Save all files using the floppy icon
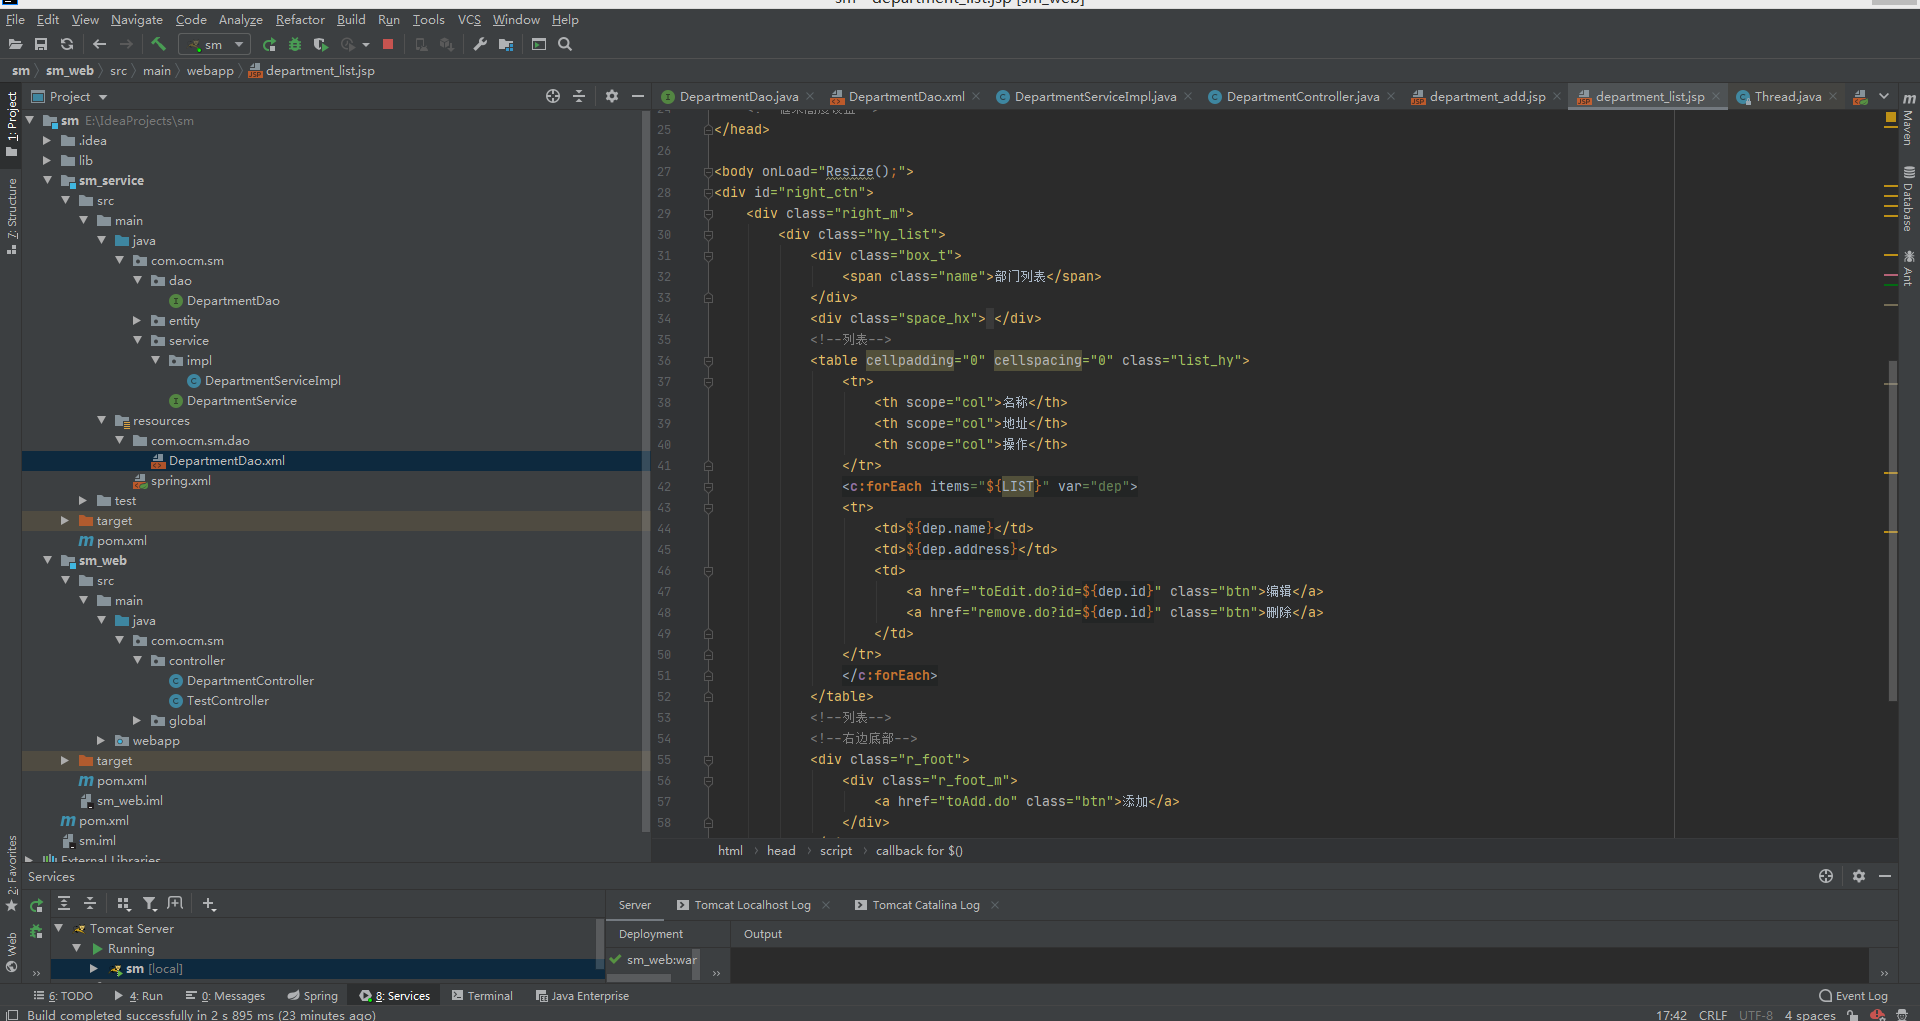Viewport: 1920px width, 1021px height. click(x=41, y=44)
